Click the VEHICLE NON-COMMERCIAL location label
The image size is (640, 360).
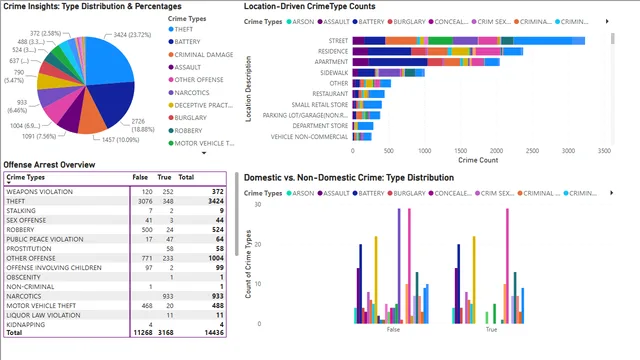point(309,137)
